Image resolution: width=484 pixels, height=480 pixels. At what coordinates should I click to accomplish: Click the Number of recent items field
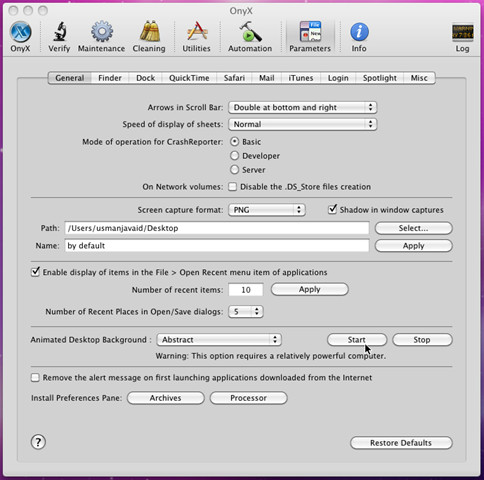tap(246, 290)
